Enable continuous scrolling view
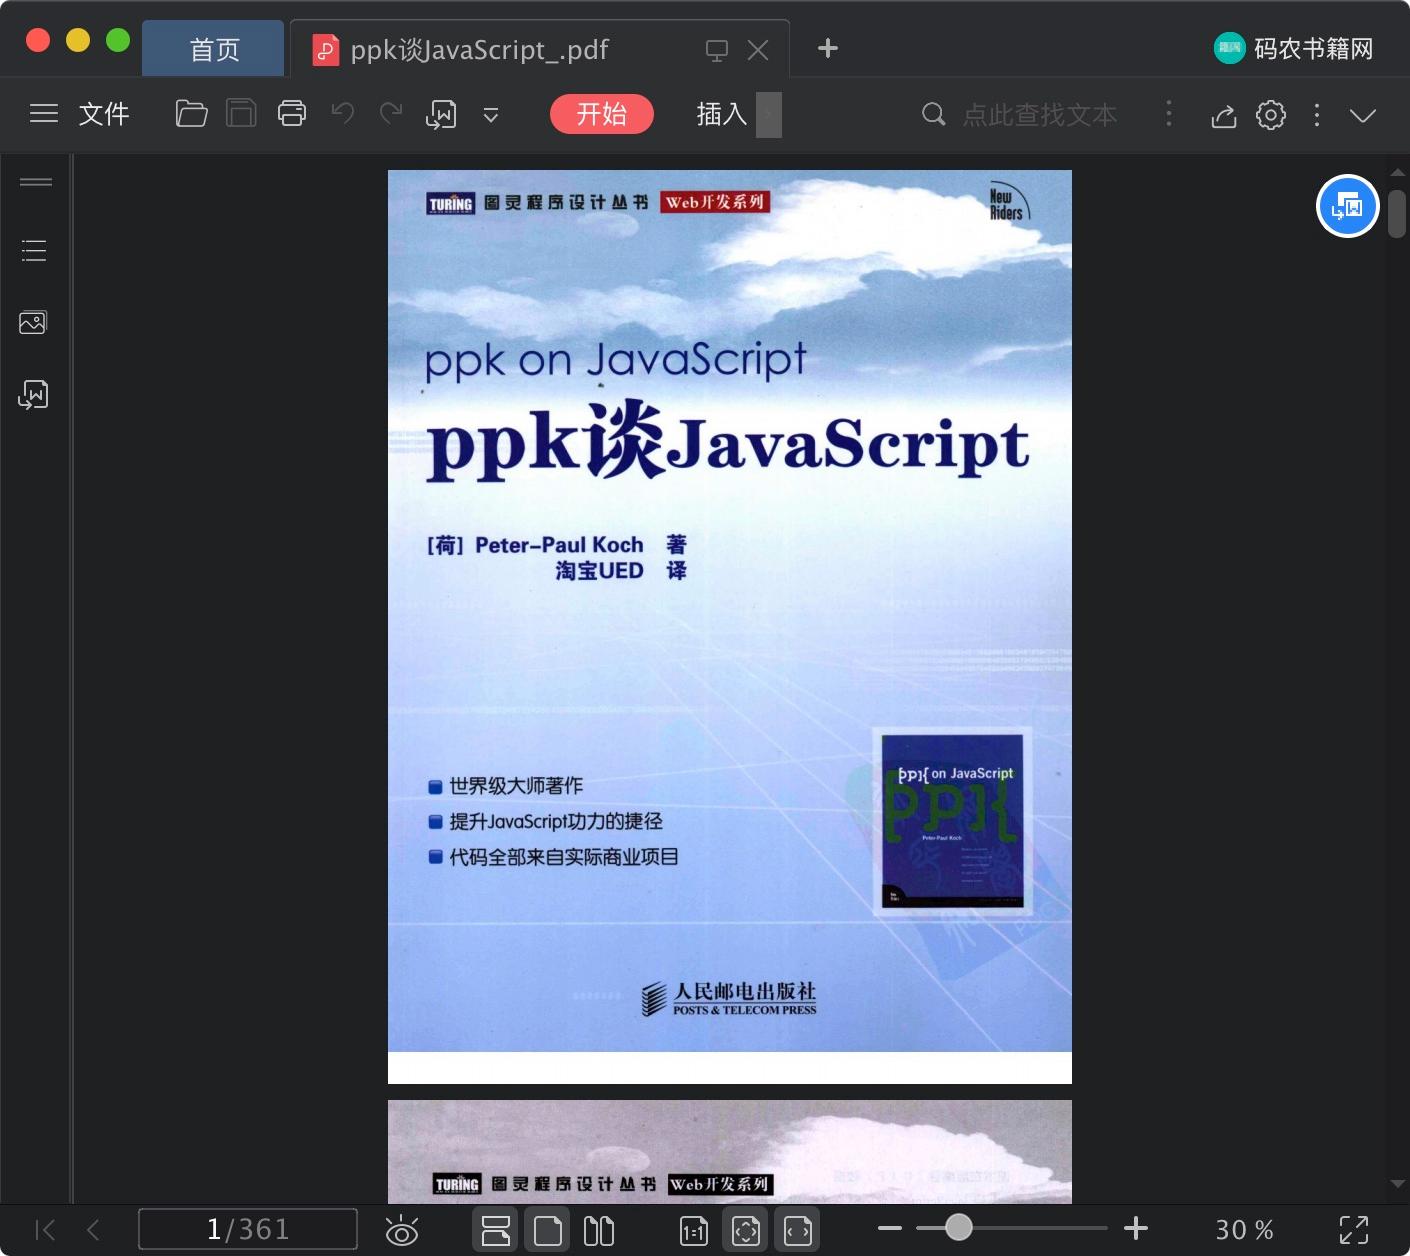This screenshot has height=1256, width=1410. coord(496,1230)
